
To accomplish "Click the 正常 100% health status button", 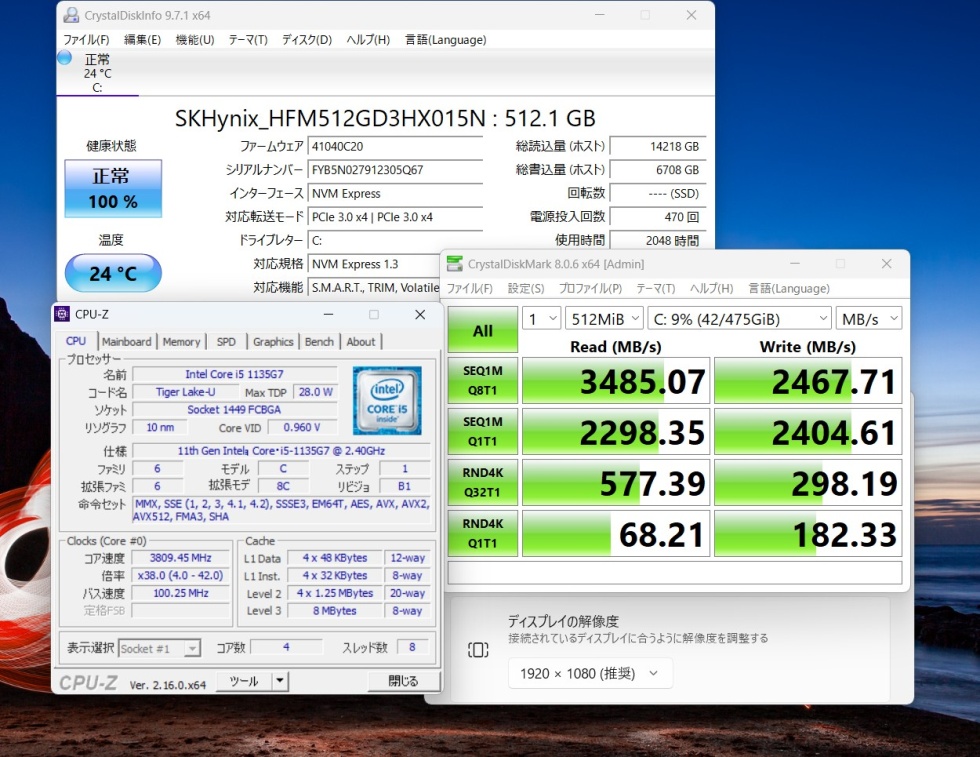I will (113, 189).
